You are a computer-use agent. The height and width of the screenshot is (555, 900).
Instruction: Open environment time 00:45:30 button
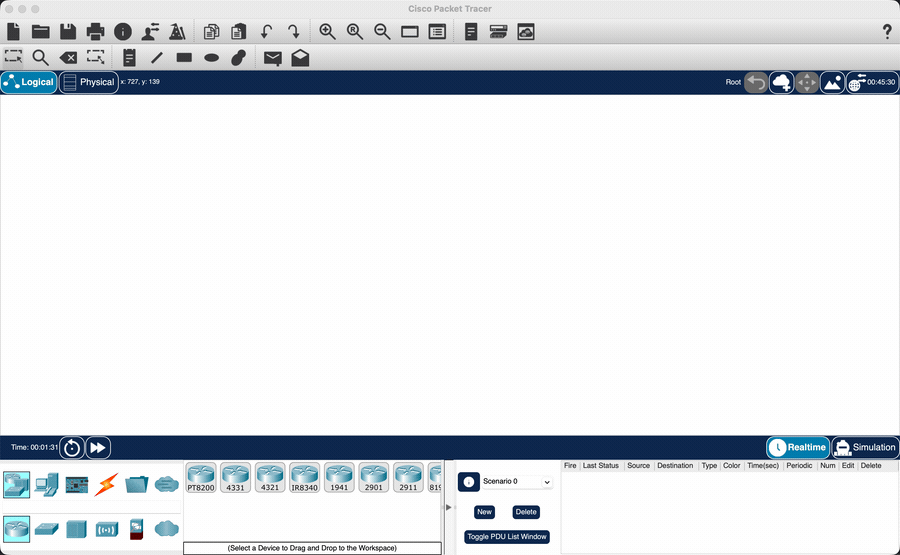pos(872,82)
